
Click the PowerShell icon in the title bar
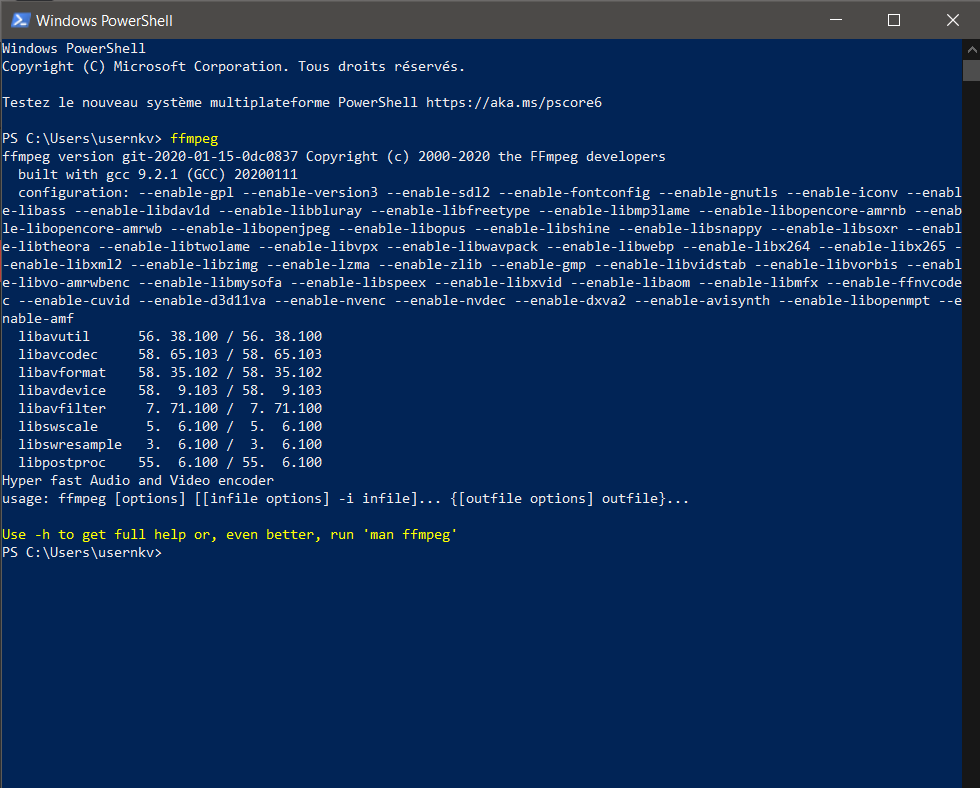point(21,21)
